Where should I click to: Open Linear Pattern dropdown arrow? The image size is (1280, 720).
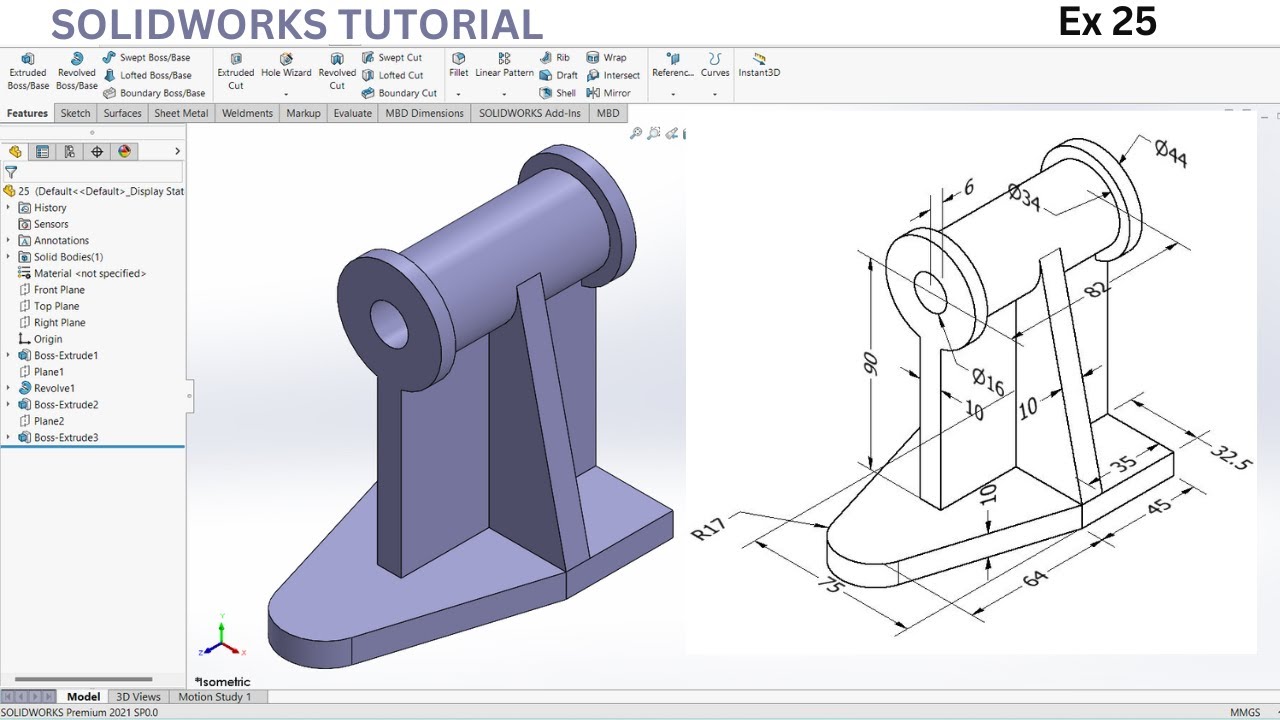(504, 94)
